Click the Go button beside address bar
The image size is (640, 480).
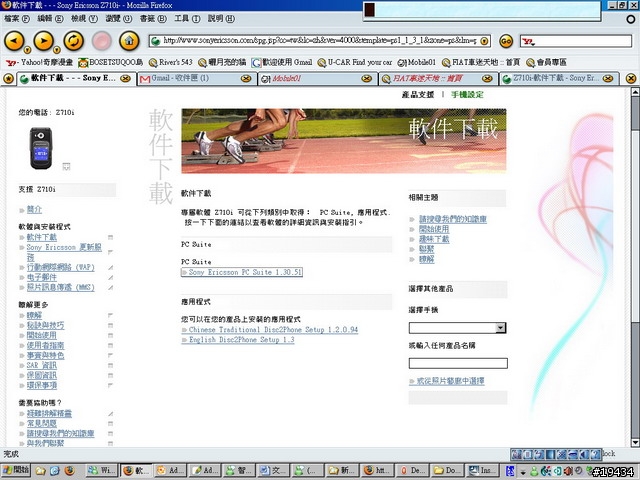[x=505, y=41]
